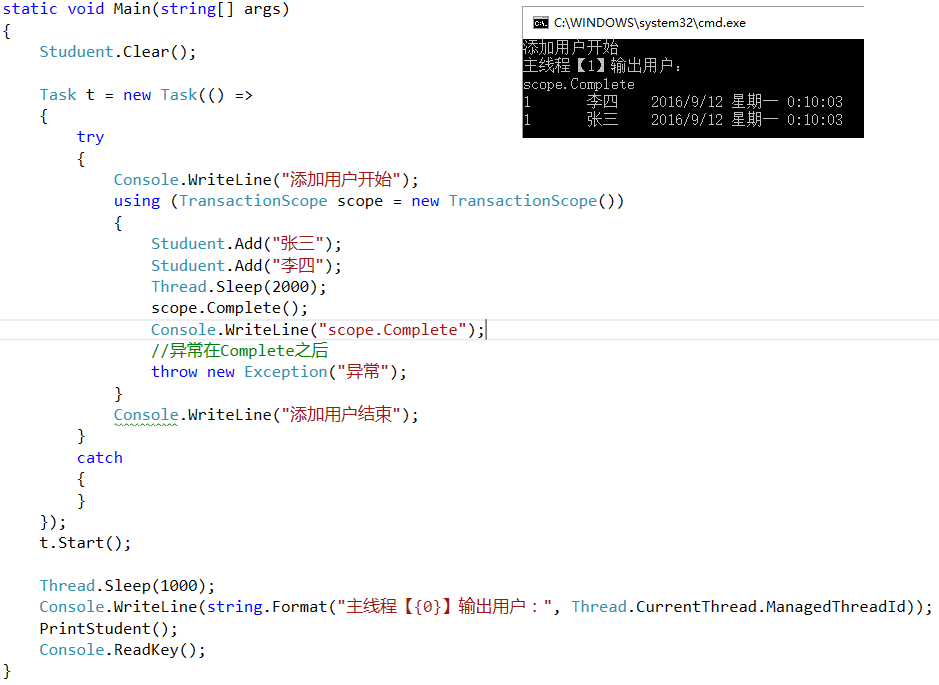The width and height of the screenshot is (939, 685).
Task: Click the 'Thread.Sleep(1000);' line
Action: coord(127,586)
